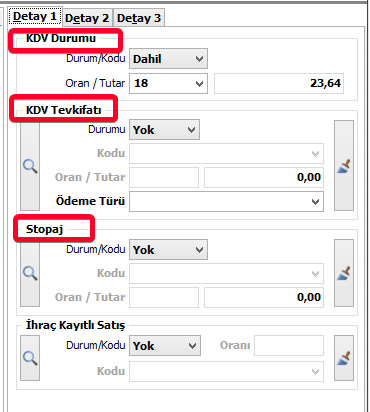Switch to the Detay 2 tab
Viewport: 370px width, 412px height.
[87, 18]
